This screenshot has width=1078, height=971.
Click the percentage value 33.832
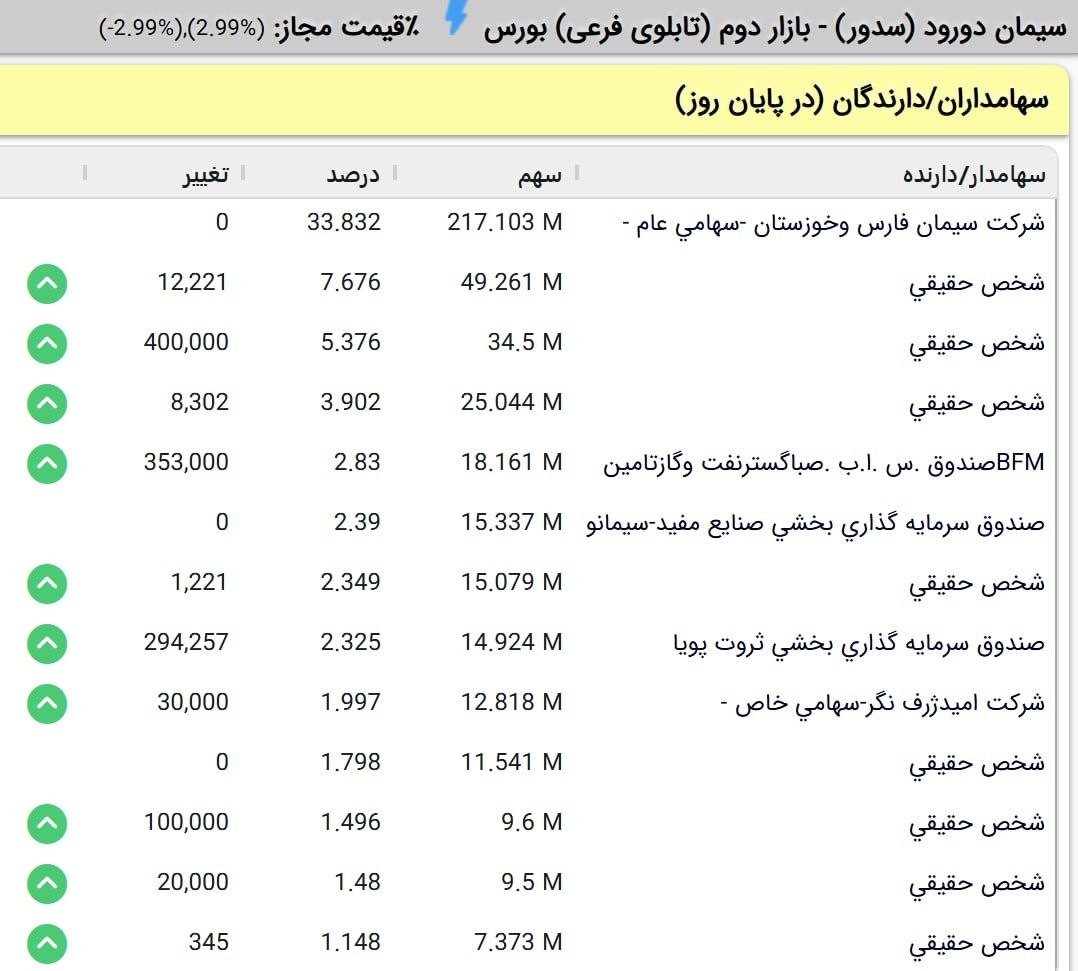(x=344, y=222)
